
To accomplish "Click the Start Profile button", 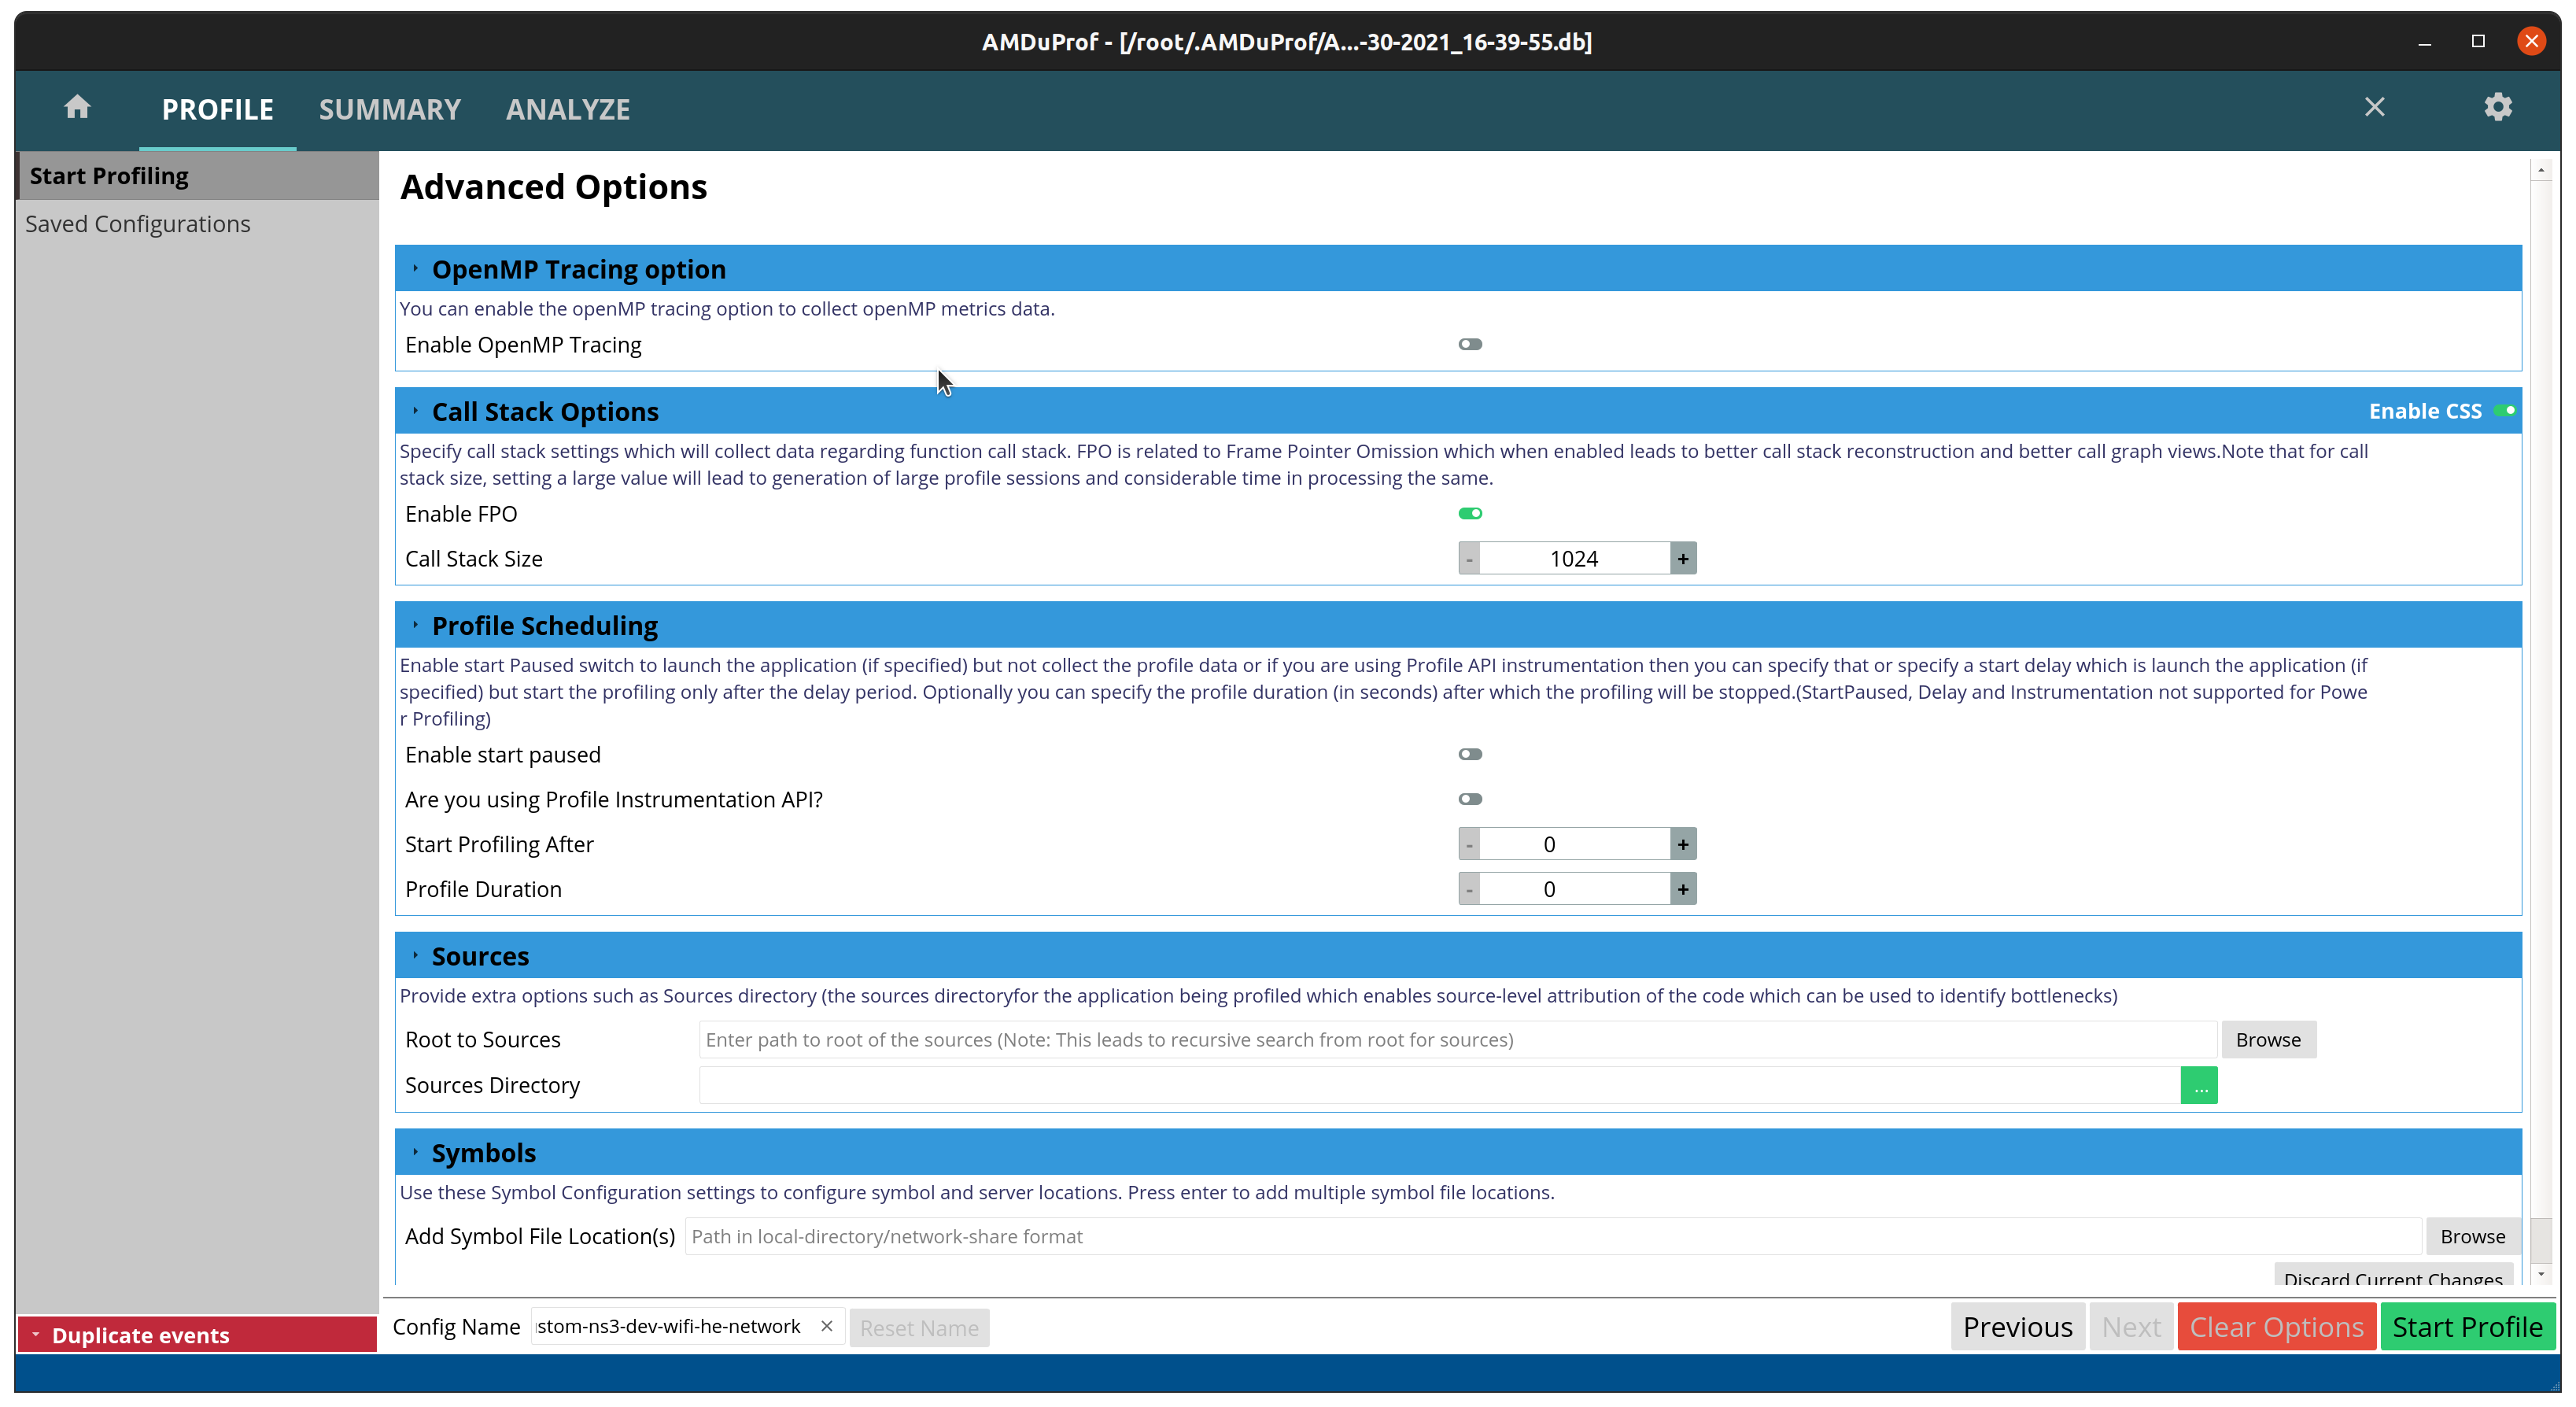I will pyautogui.click(x=2467, y=1326).
